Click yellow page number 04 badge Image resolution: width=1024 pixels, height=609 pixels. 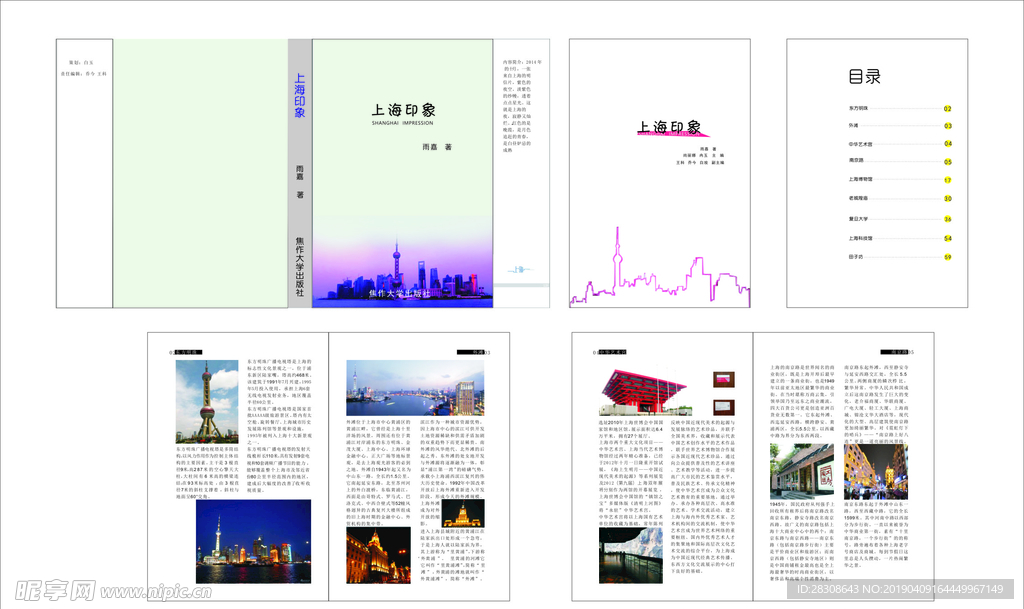tap(947, 144)
